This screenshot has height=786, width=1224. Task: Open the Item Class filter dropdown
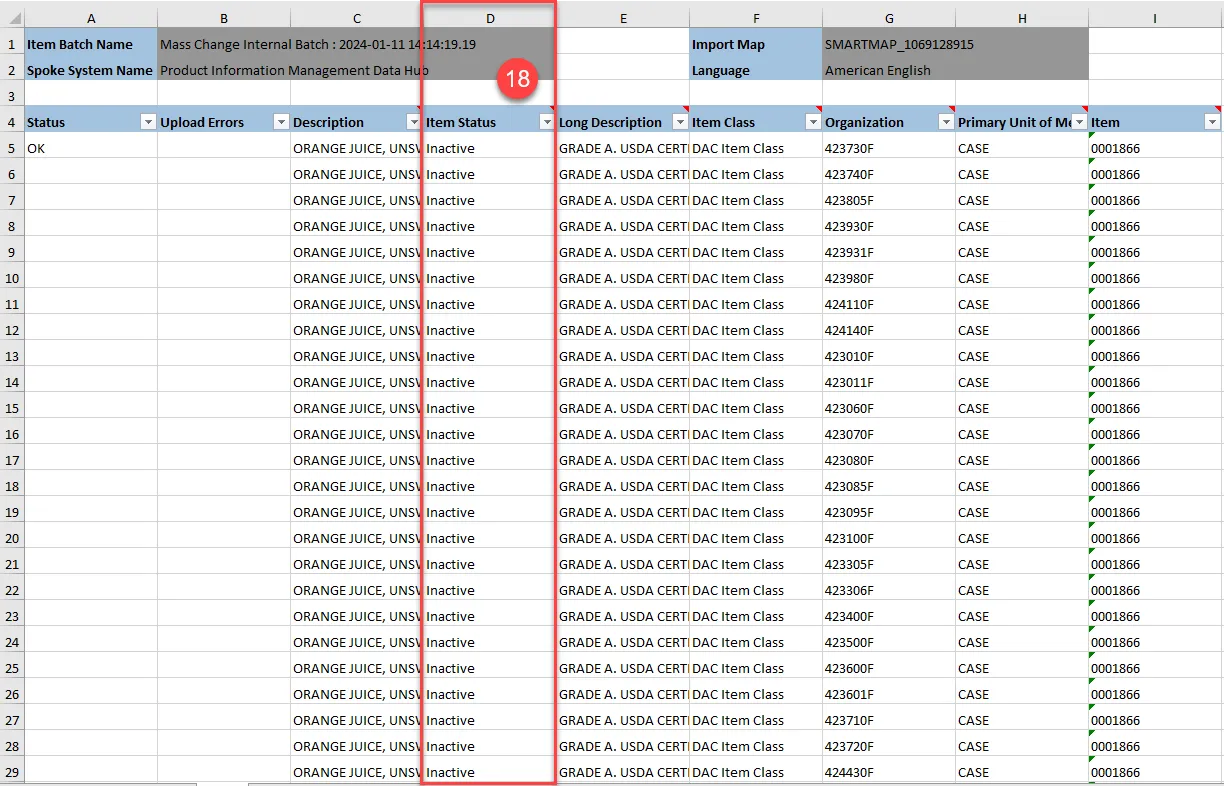[813, 122]
